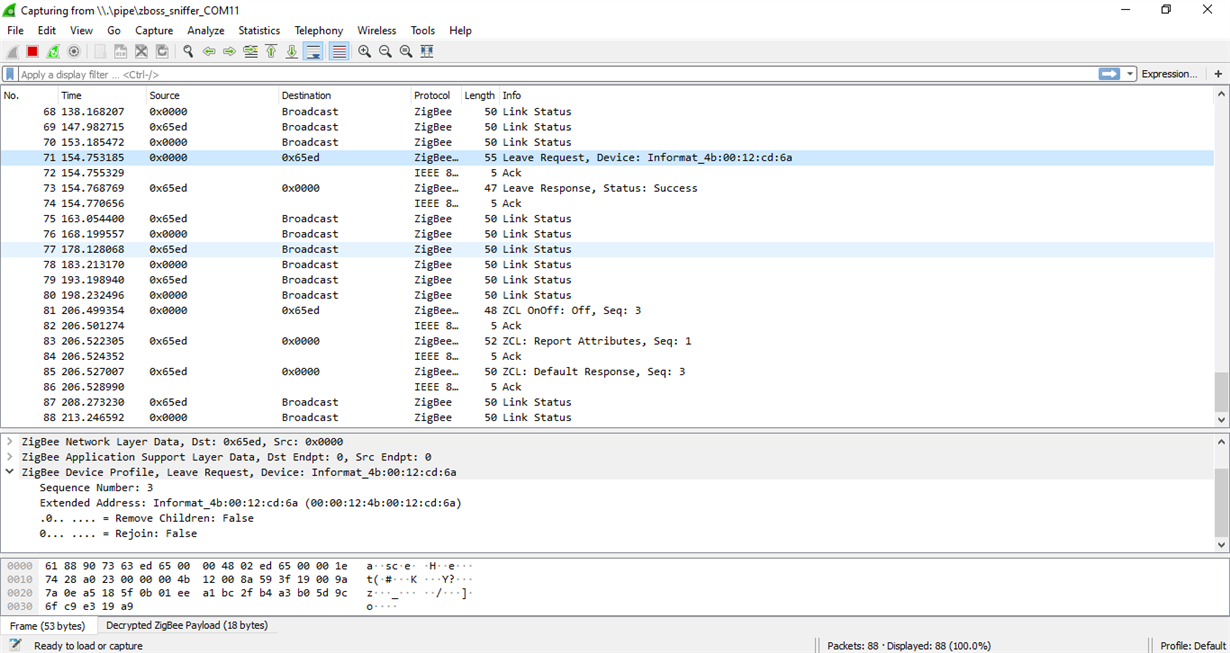Toggle packet list colorization
Image resolution: width=1230 pixels, height=653 pixels.
coord(339,51)
